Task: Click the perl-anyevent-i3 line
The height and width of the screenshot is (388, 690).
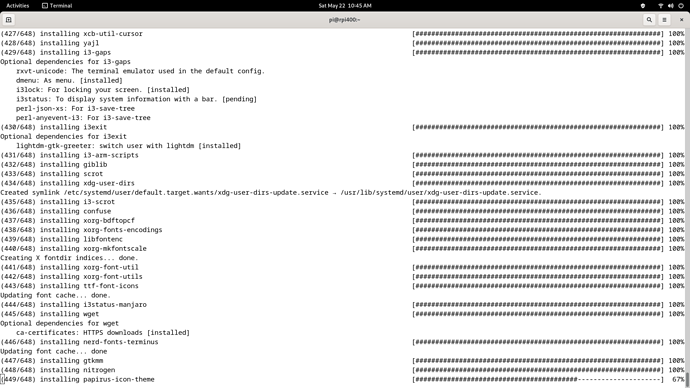Action: tap(83, 118)
